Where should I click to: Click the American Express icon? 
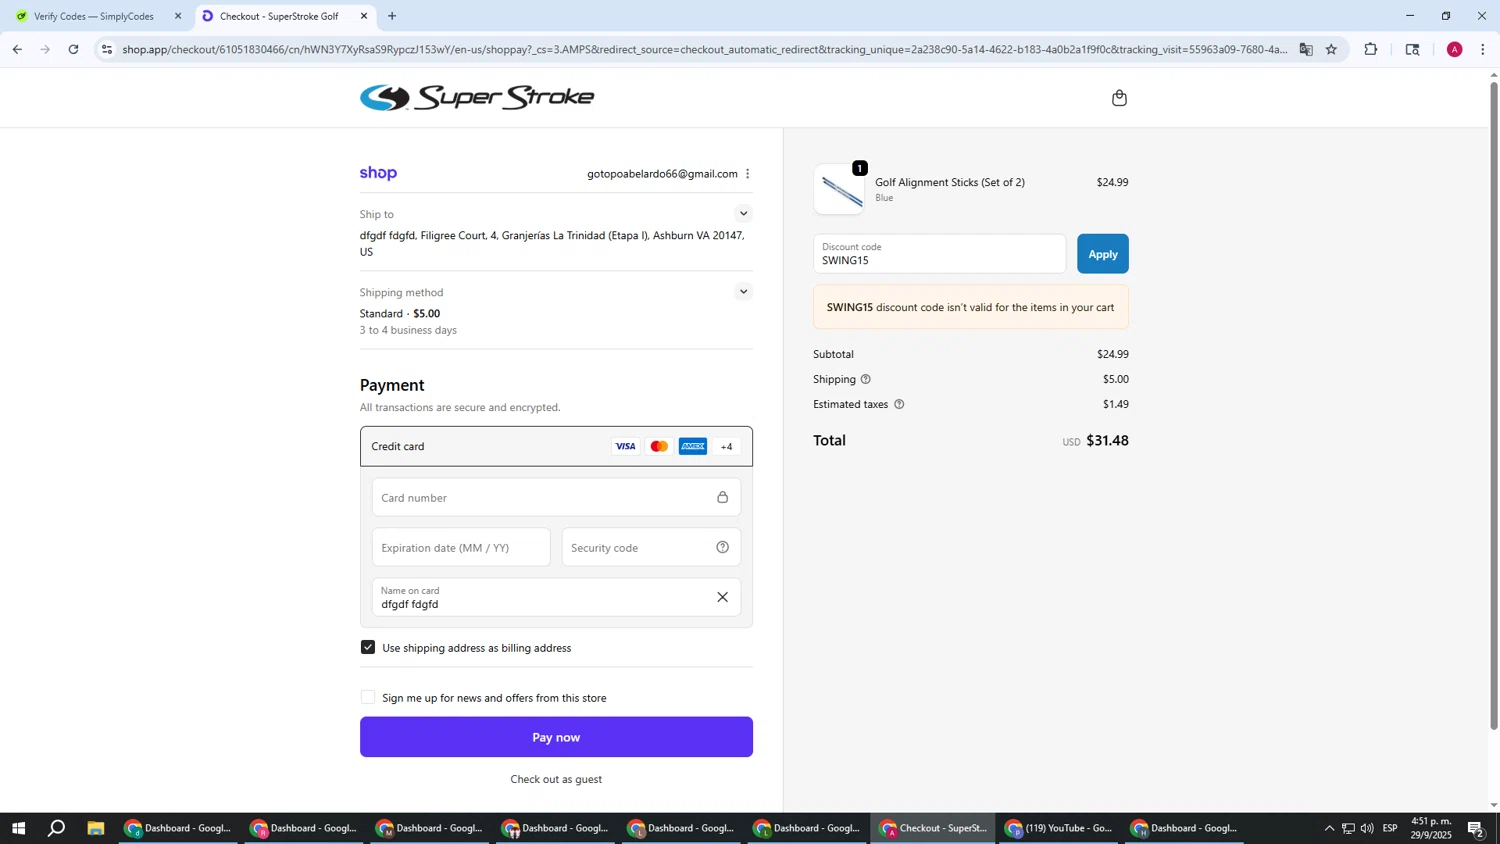(x=693, y=446)
